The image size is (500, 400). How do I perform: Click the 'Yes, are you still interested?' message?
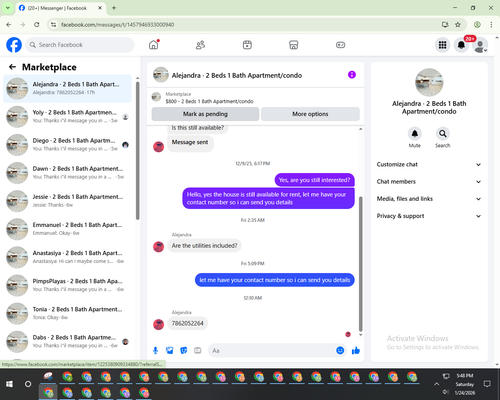[314, 180]
